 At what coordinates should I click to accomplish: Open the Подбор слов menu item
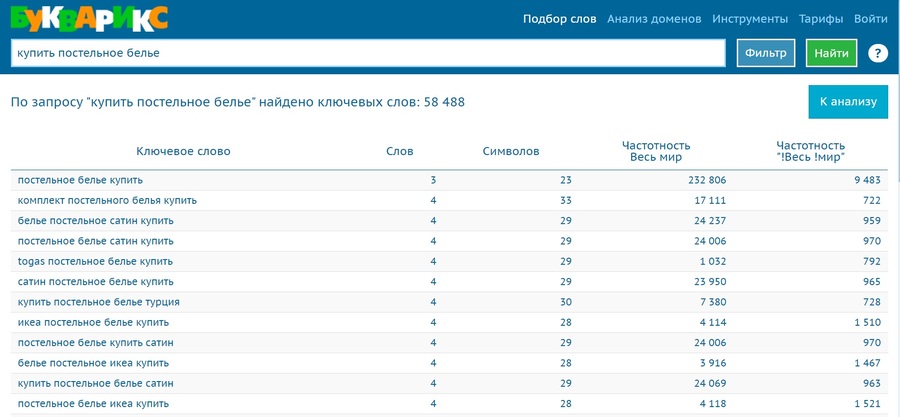(x=559, y=19)
